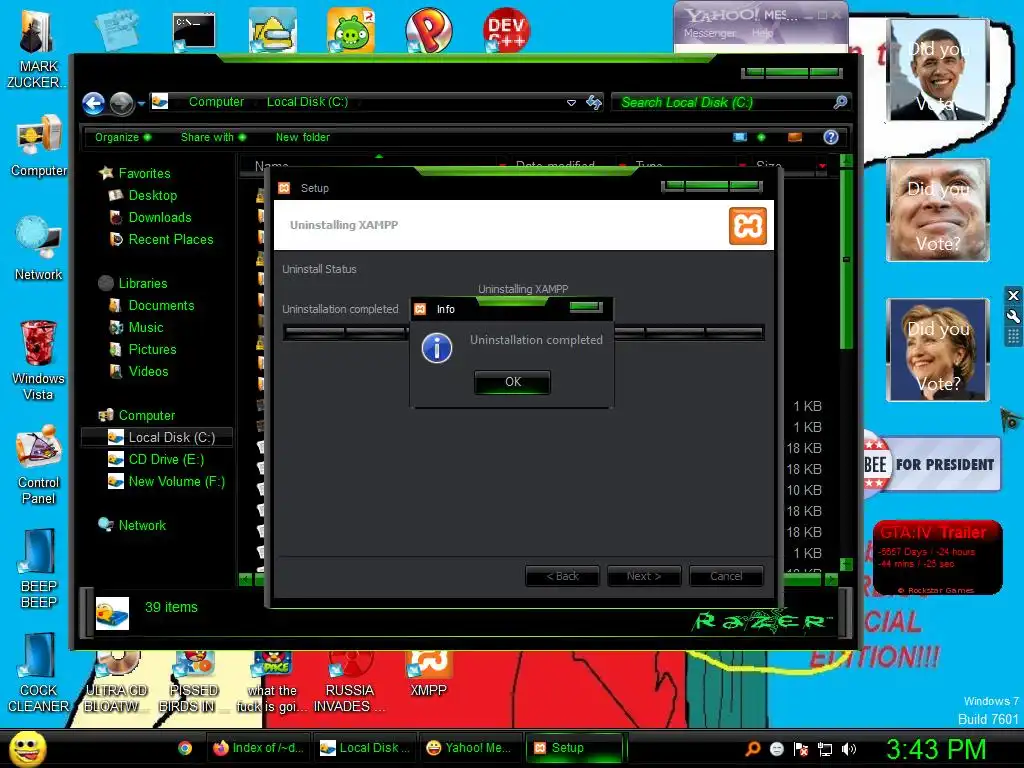
Task: Click the refresh icon beside address bar
Action: [x=594, y=103]
